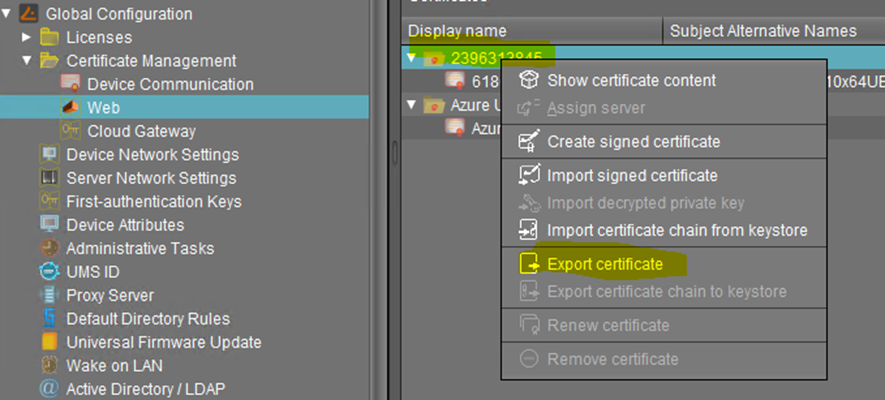Collapse the Azure certificate row
Screen dimensions: 885x400
[413, 104]
